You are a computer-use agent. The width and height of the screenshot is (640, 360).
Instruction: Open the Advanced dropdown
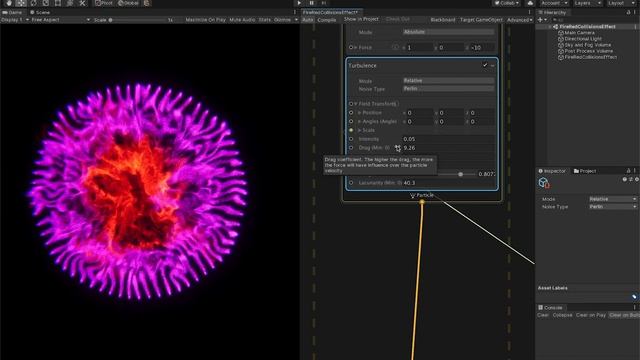click(x=519, y=20)
